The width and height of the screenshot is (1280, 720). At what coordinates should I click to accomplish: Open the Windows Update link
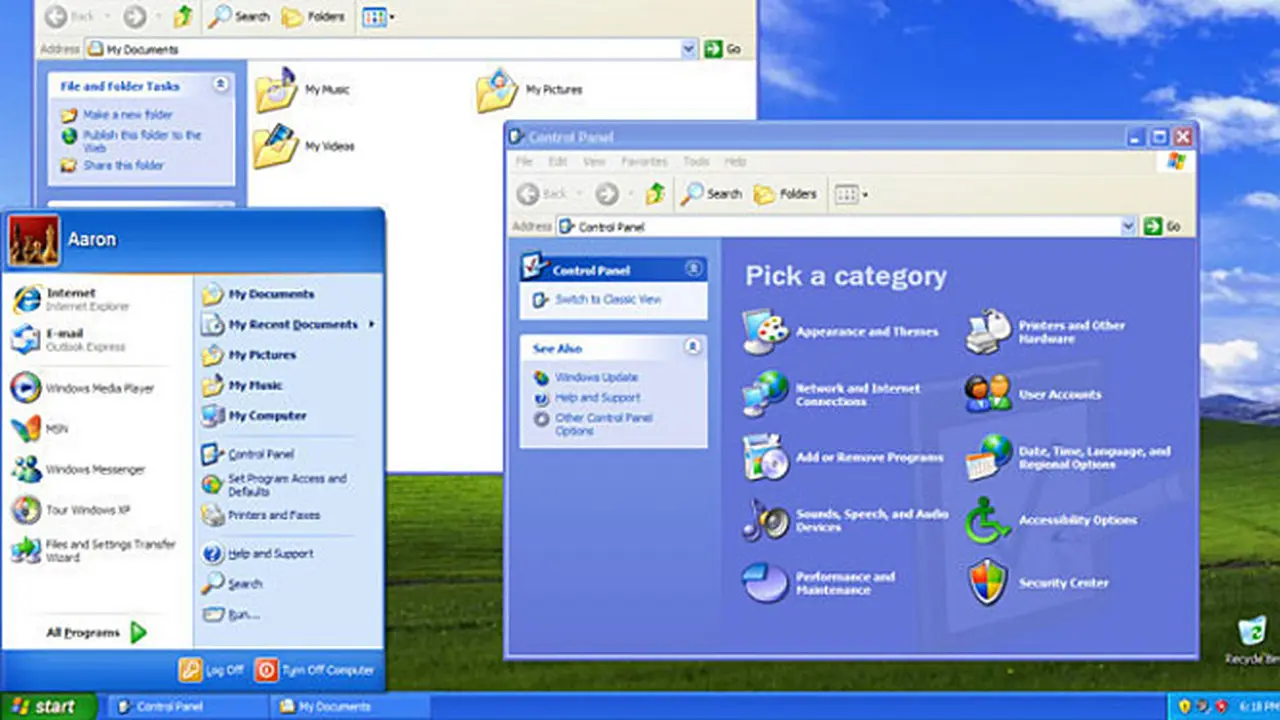click(596, 377)
